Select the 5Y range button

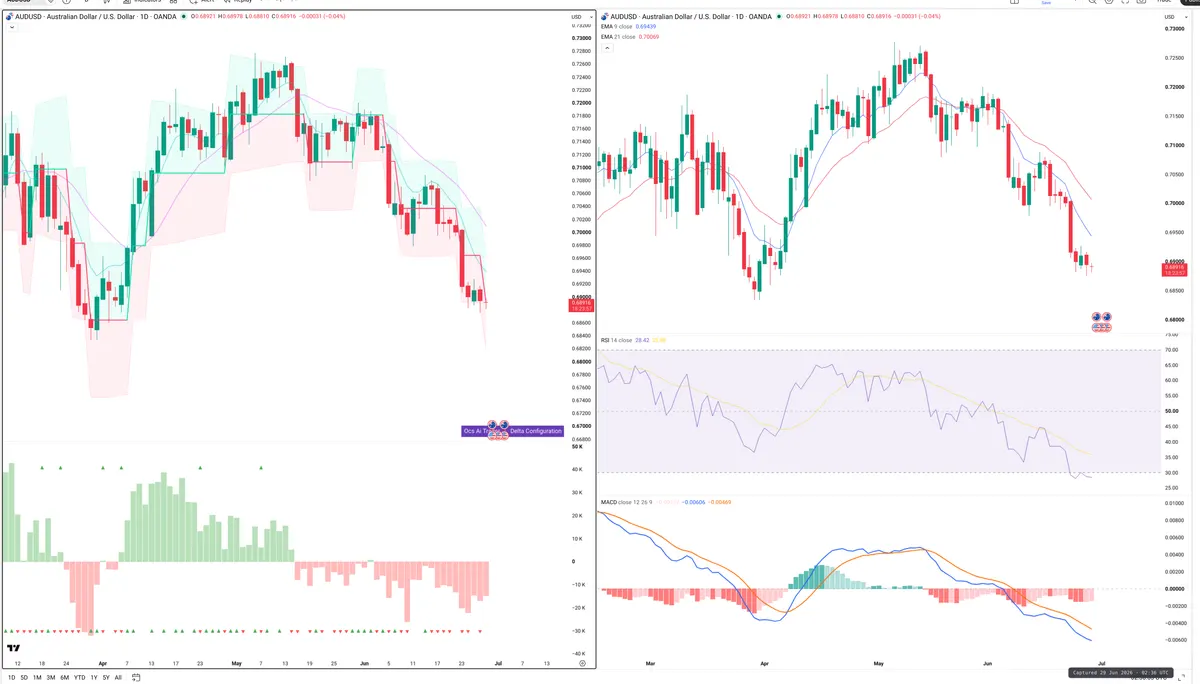click(x=106, y=677)
